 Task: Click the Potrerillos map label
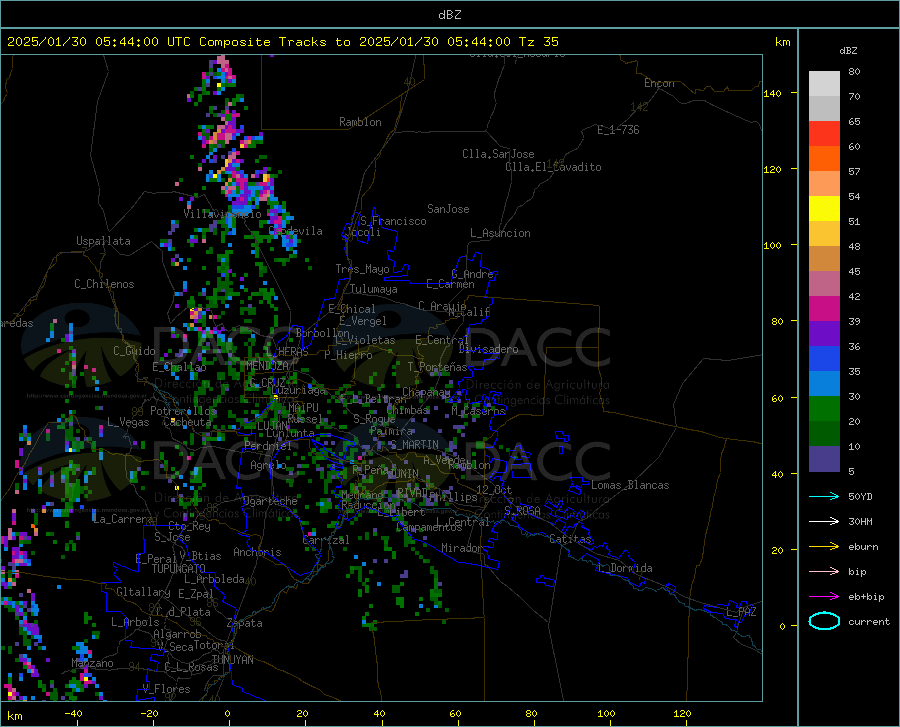[x=183, y=411]
